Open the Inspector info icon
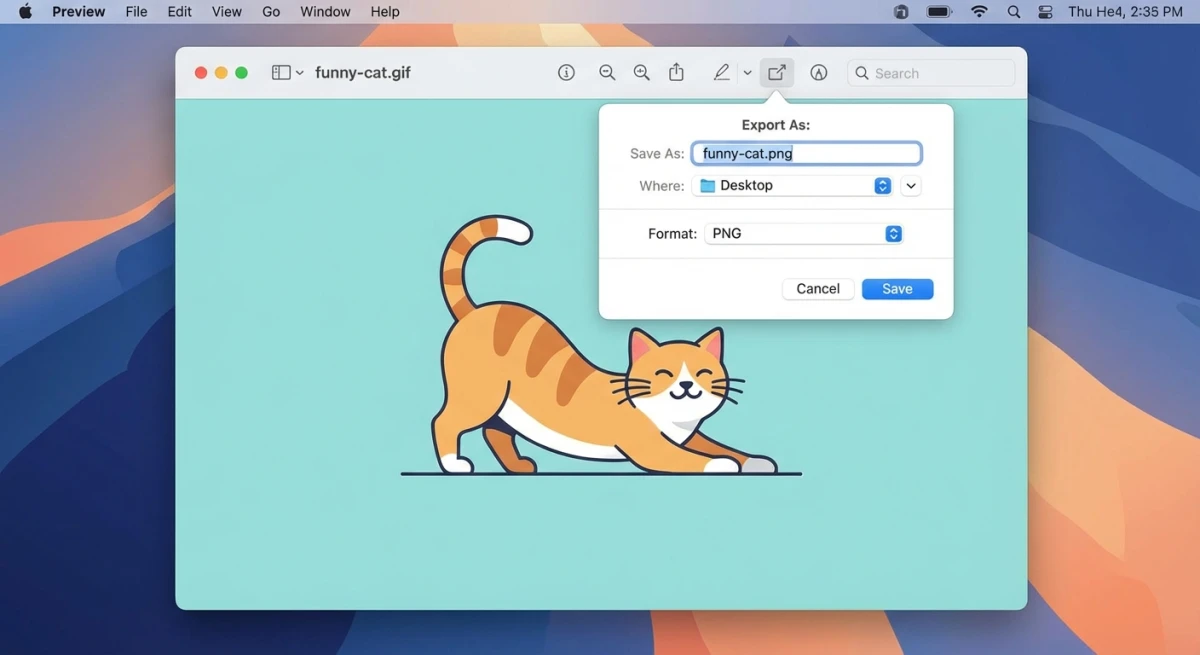Viewport: 1200px width, 655px height. coord(567,73)
